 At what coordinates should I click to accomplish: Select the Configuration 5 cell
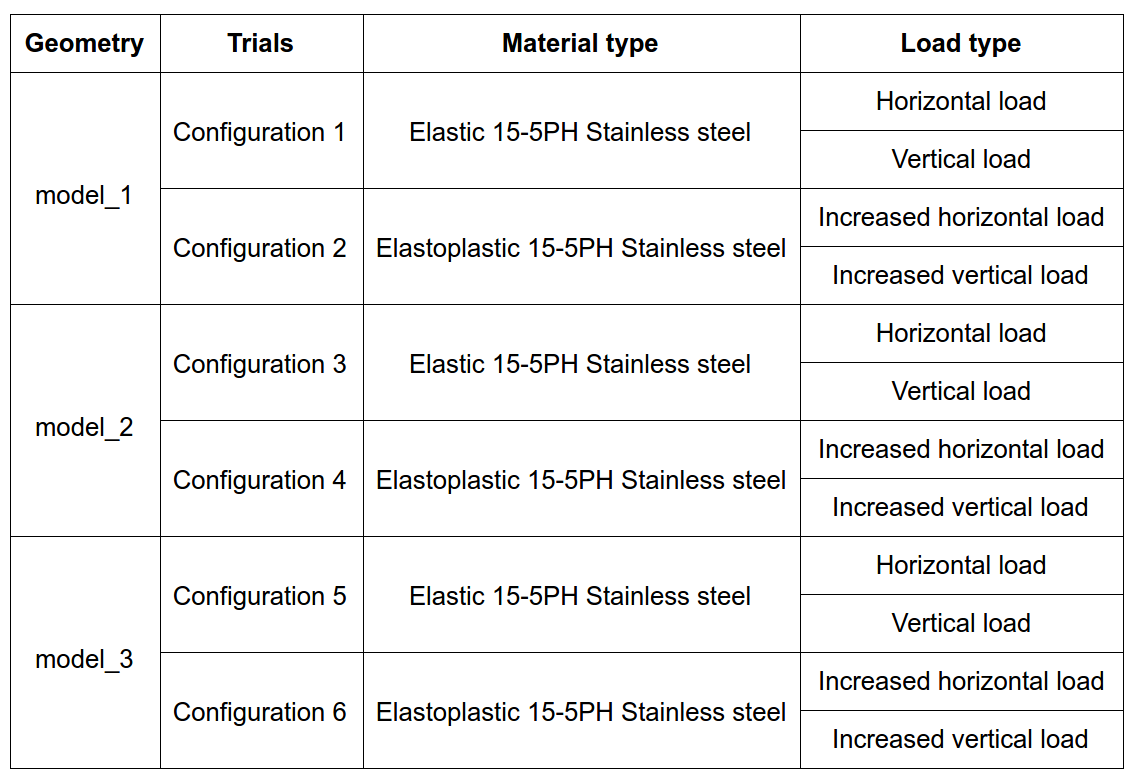(x=260, y=596)
